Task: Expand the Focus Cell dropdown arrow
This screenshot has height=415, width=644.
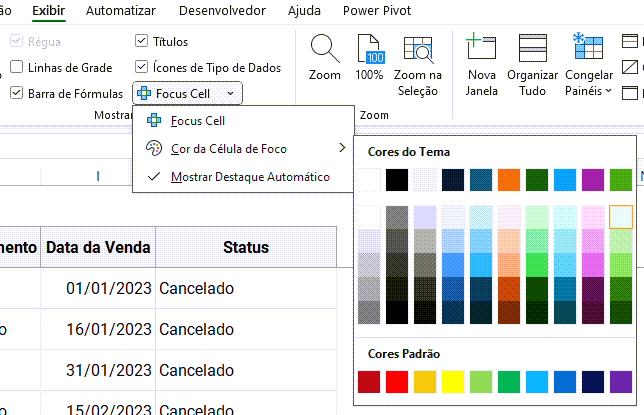Action: [x=231, y=93]
